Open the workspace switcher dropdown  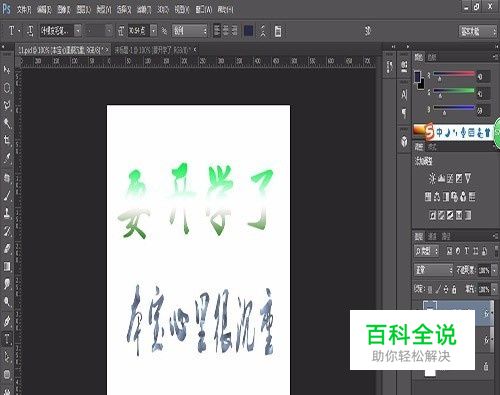pos(478,31)
